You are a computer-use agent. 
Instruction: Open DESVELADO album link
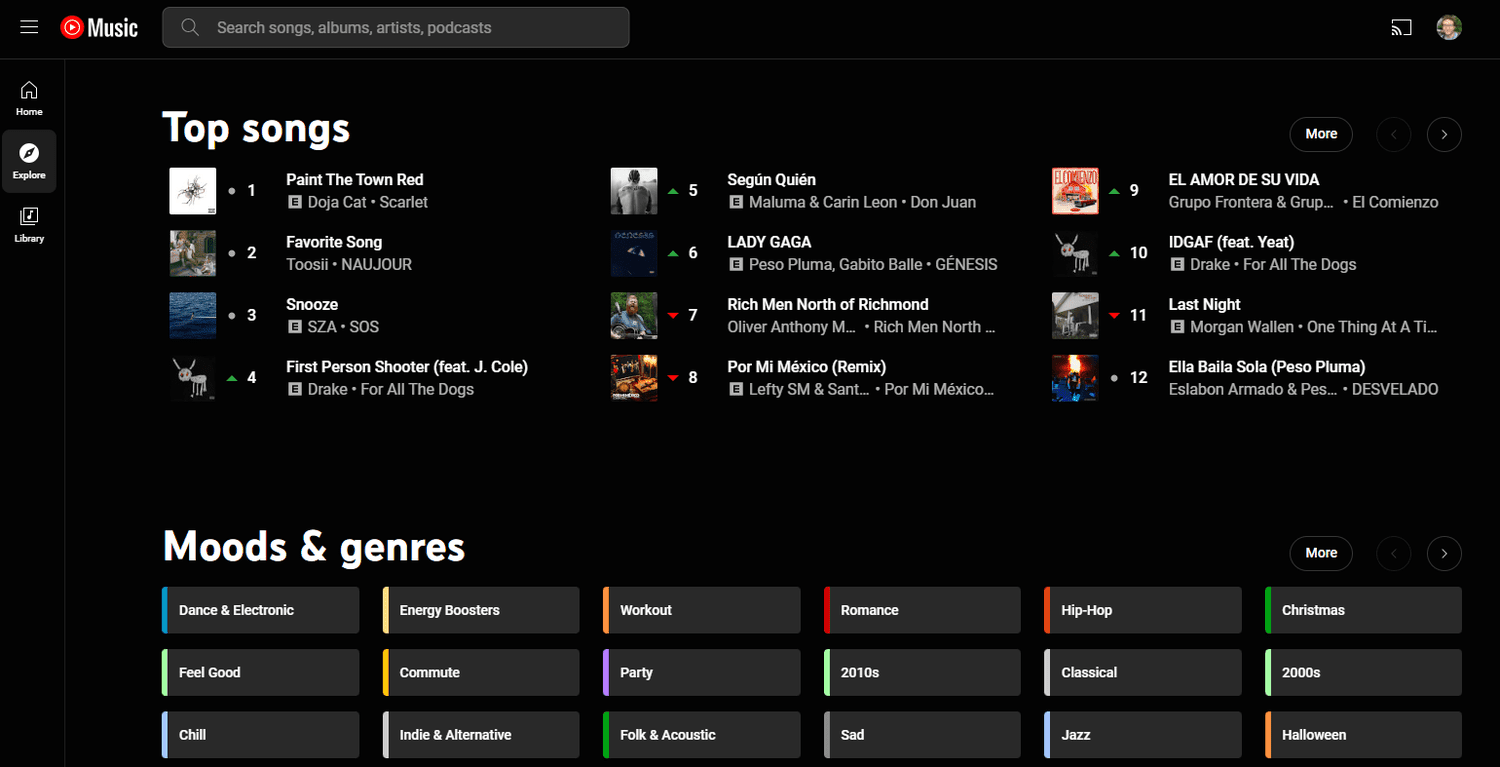(x=1395, y=389)
